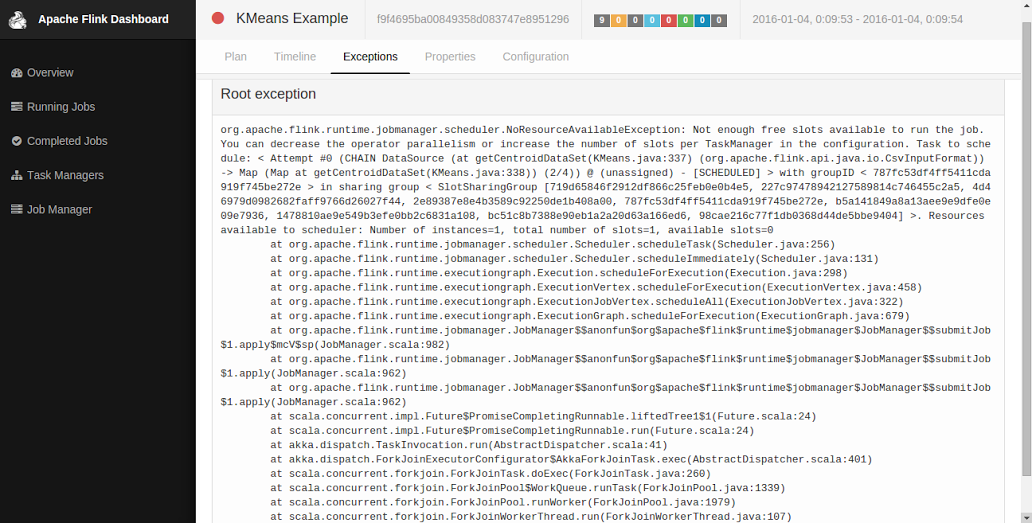Click the light blue task status badge
Image resolution: width=1032 pixels, height=523 pixels.
coord(652,20)
